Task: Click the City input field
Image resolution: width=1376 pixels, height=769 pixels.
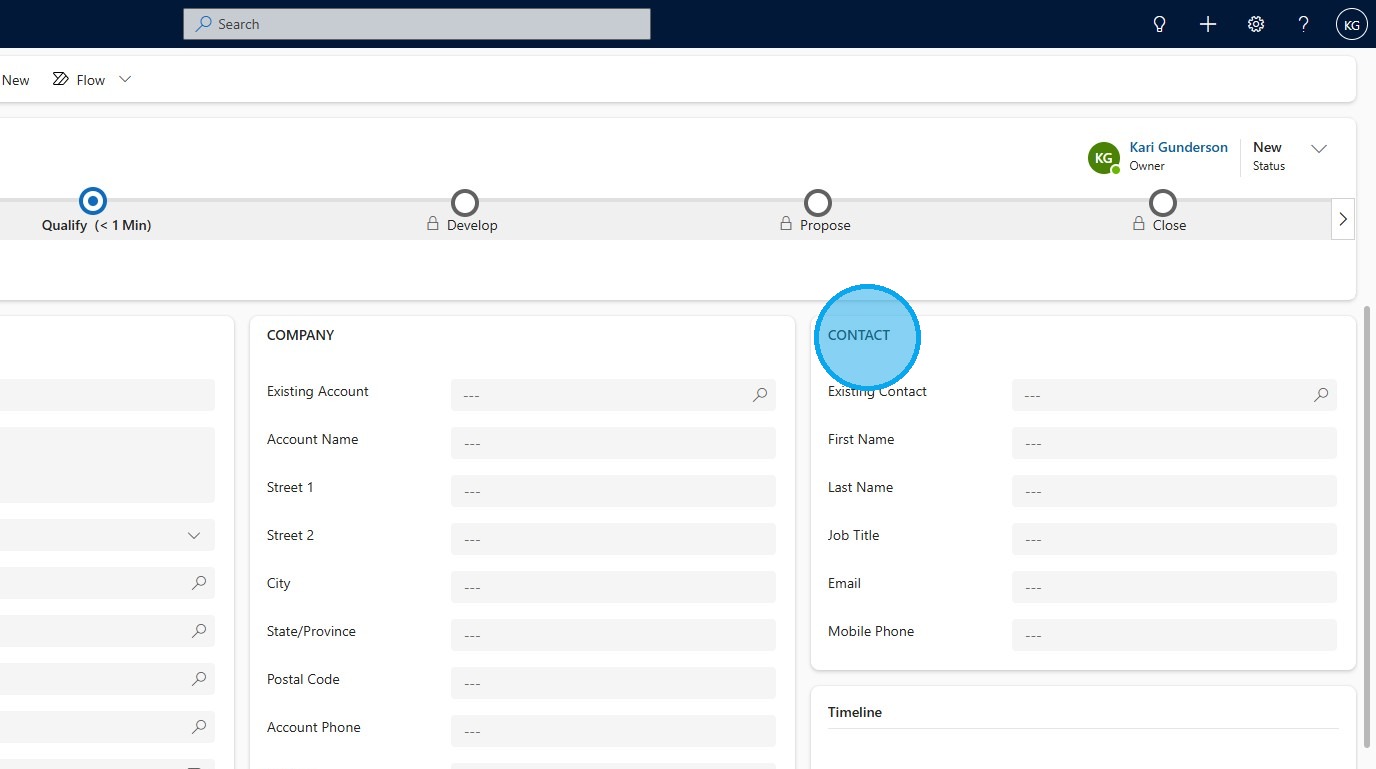Action: tap(613, 587)
